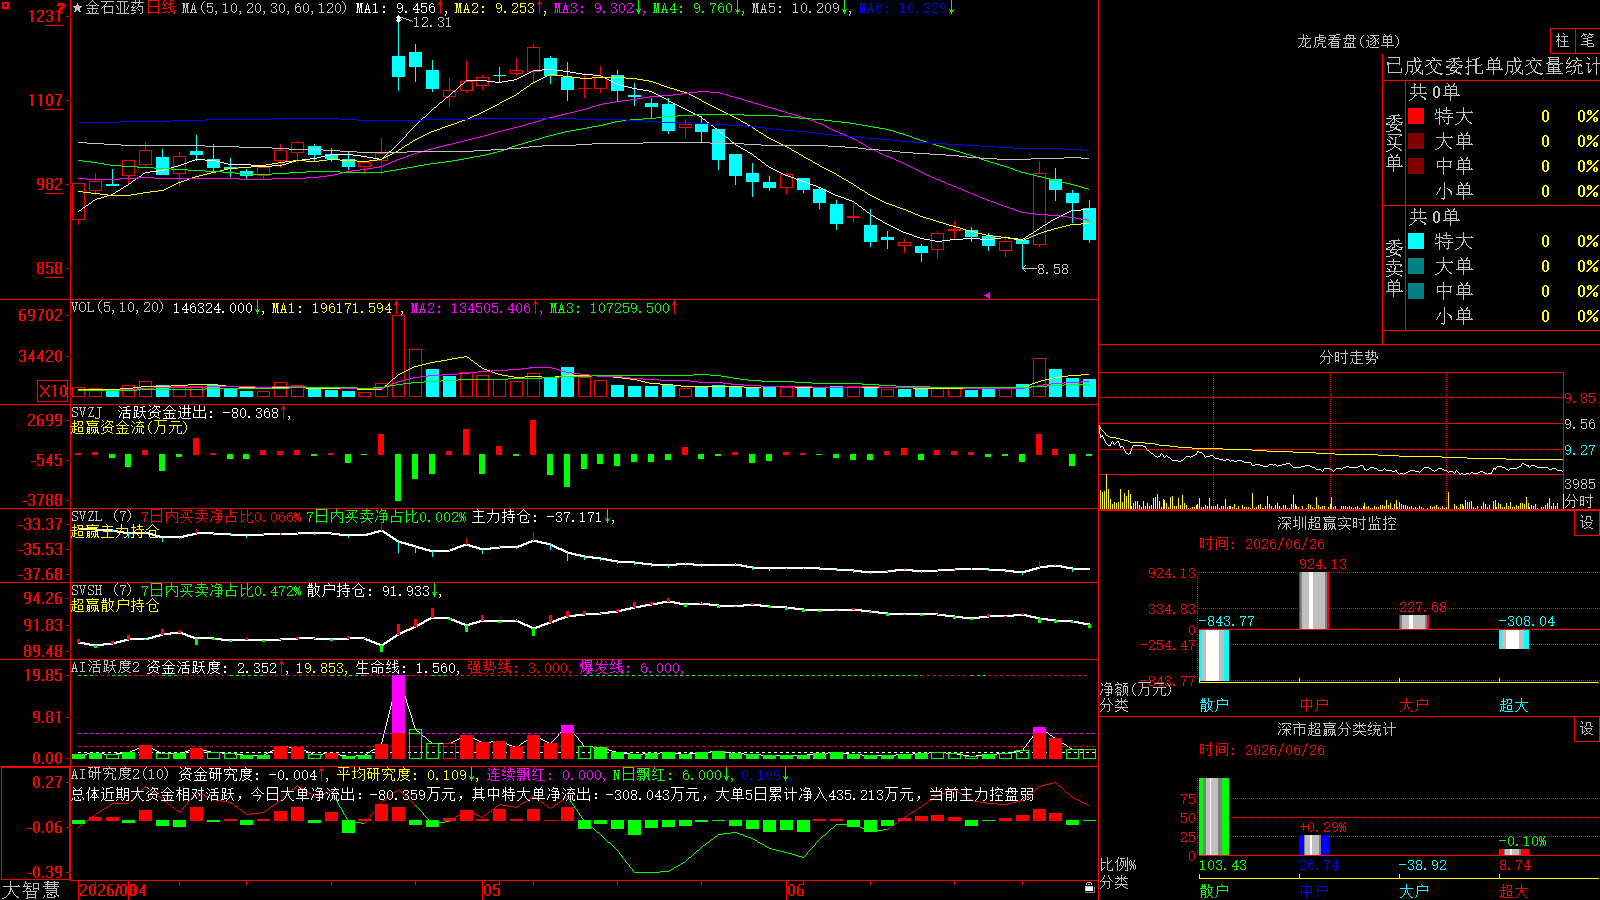
Task: Select the SVSH indicator label
Action: point(87,591)
